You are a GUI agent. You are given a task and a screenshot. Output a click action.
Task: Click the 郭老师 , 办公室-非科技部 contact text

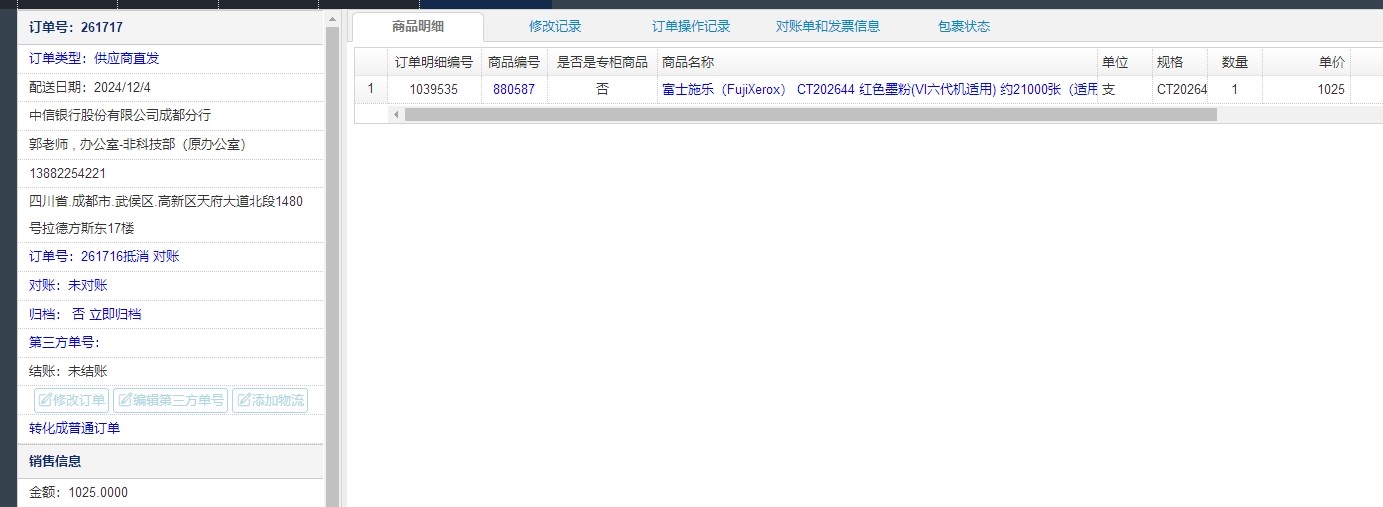pos(138,144)
